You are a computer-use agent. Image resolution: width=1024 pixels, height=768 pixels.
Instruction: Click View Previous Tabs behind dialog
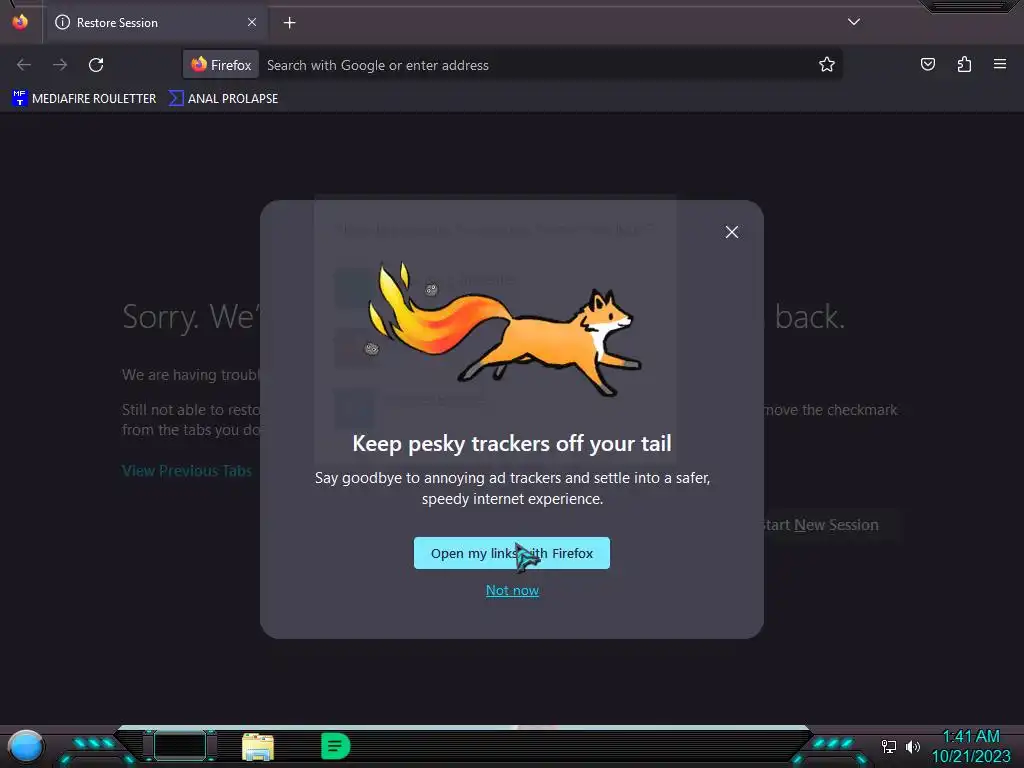[187, 471]
